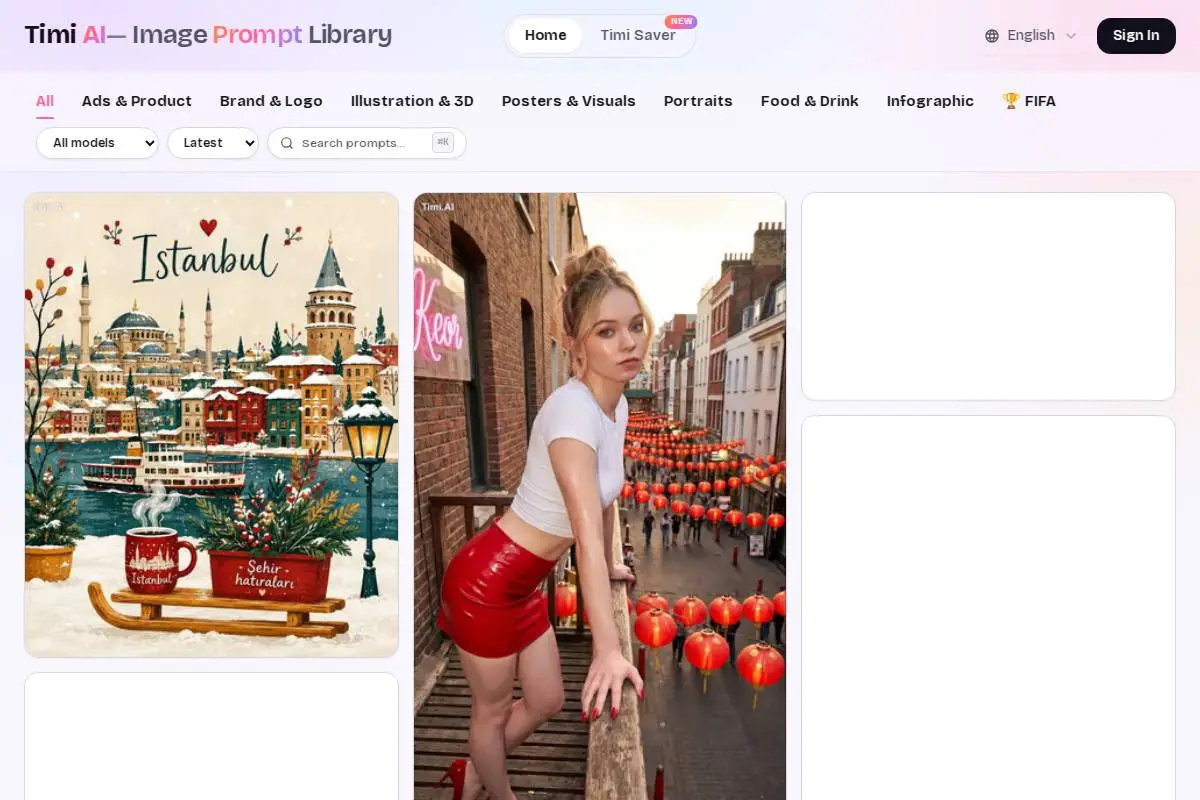The height and width of the screenshot is (800, 1200).
Task: Open the FIFA trophy category
Action: (x=1029, y=101)
